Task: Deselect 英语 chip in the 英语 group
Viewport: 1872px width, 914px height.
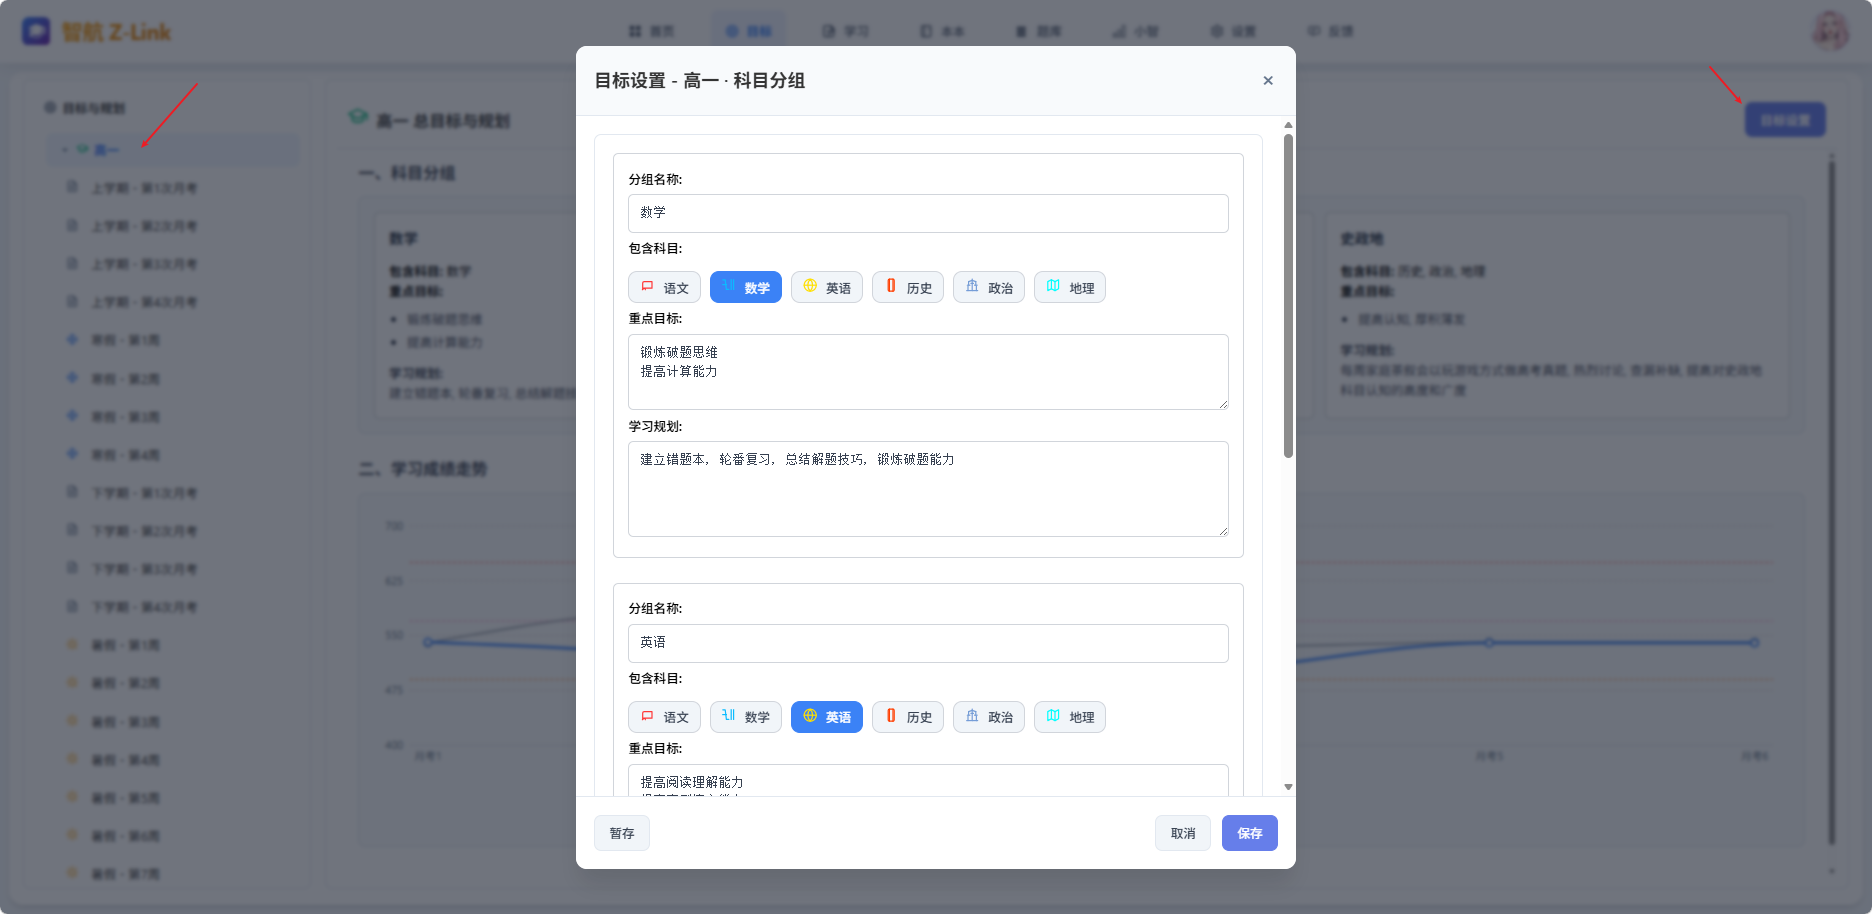Action: coord(827,717)
